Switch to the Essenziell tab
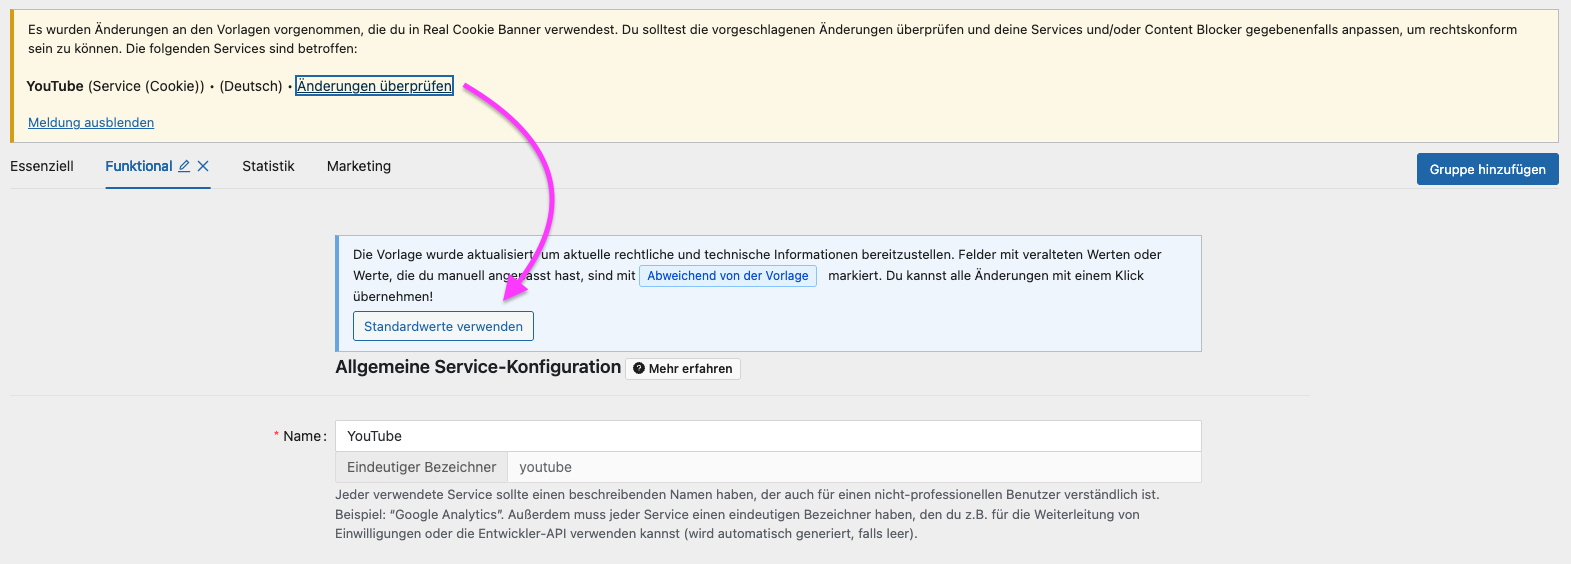The width and height of the screenshot is (1571, 564). (x=42, y=166)
